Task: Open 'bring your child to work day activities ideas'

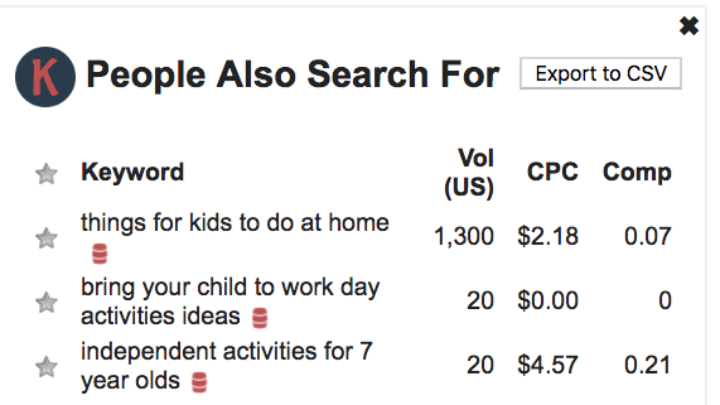Action: coord(230,288)
